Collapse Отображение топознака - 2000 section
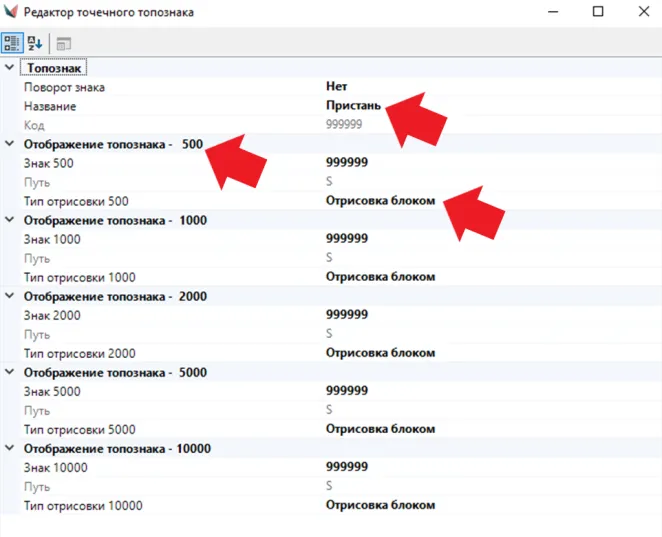This screenshot has height=537, width=662. point(10,296)
